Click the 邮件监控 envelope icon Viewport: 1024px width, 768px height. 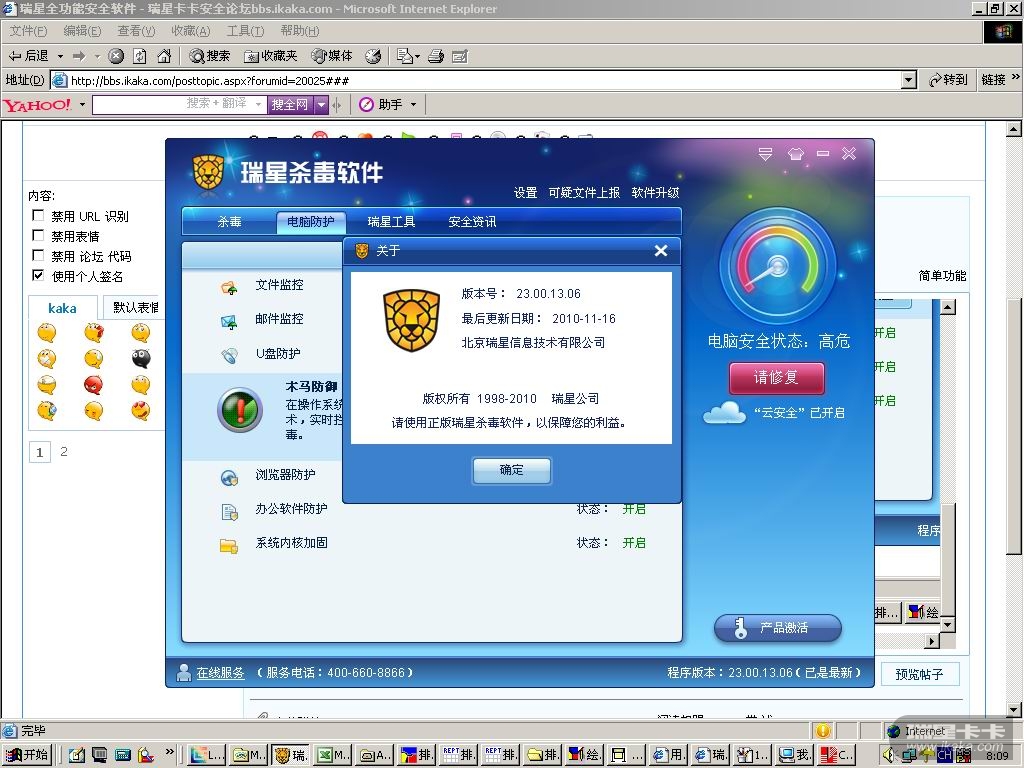(229, 321)
